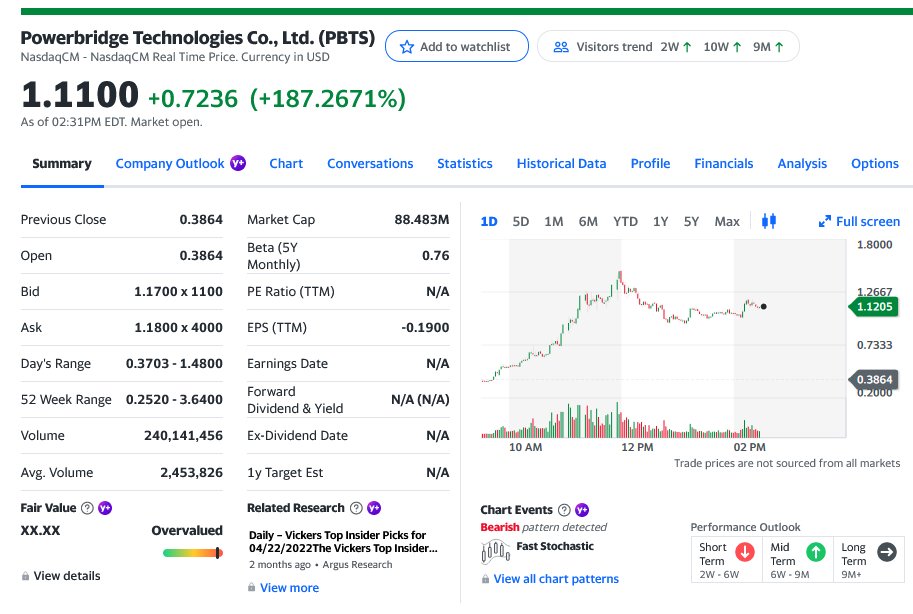This screenshot has width=913, height=614.
Task: Open View details under Fair Value
Action: pyautogui.click(x=67, y=576)
